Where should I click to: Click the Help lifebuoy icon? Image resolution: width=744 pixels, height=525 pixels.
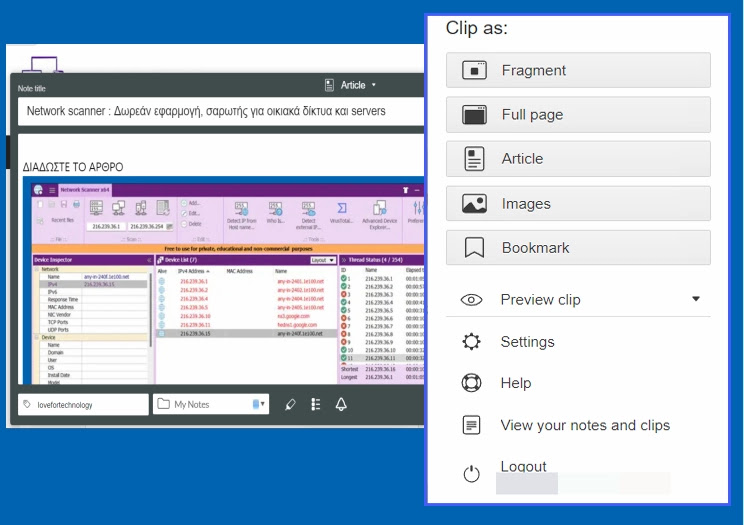(471, 383)
